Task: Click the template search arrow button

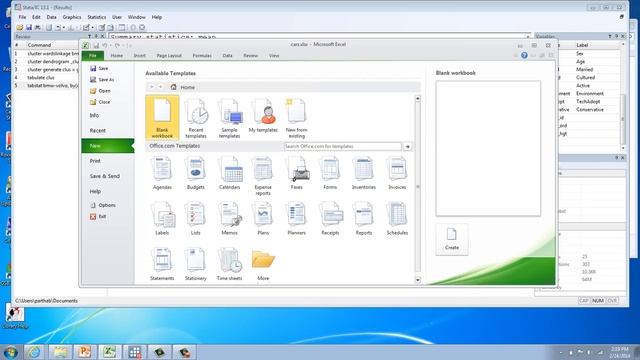Action: coord(407,146)
